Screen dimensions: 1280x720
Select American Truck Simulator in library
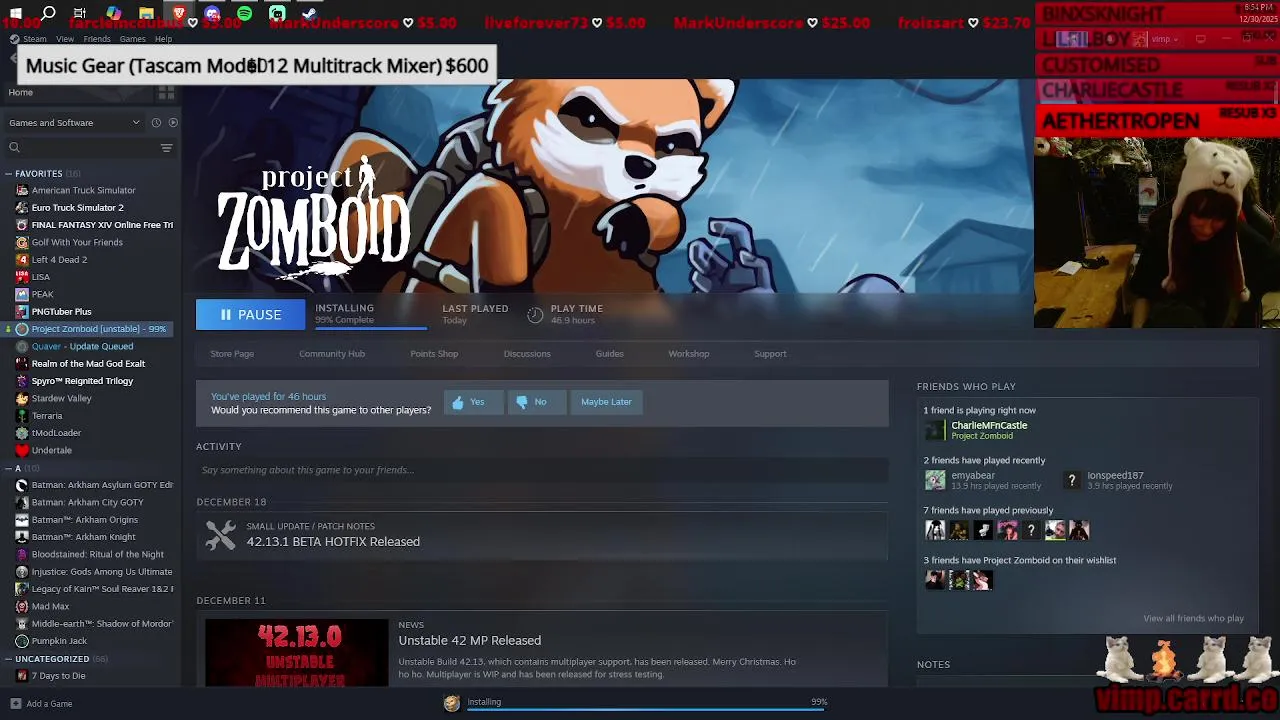pos(83,190)
